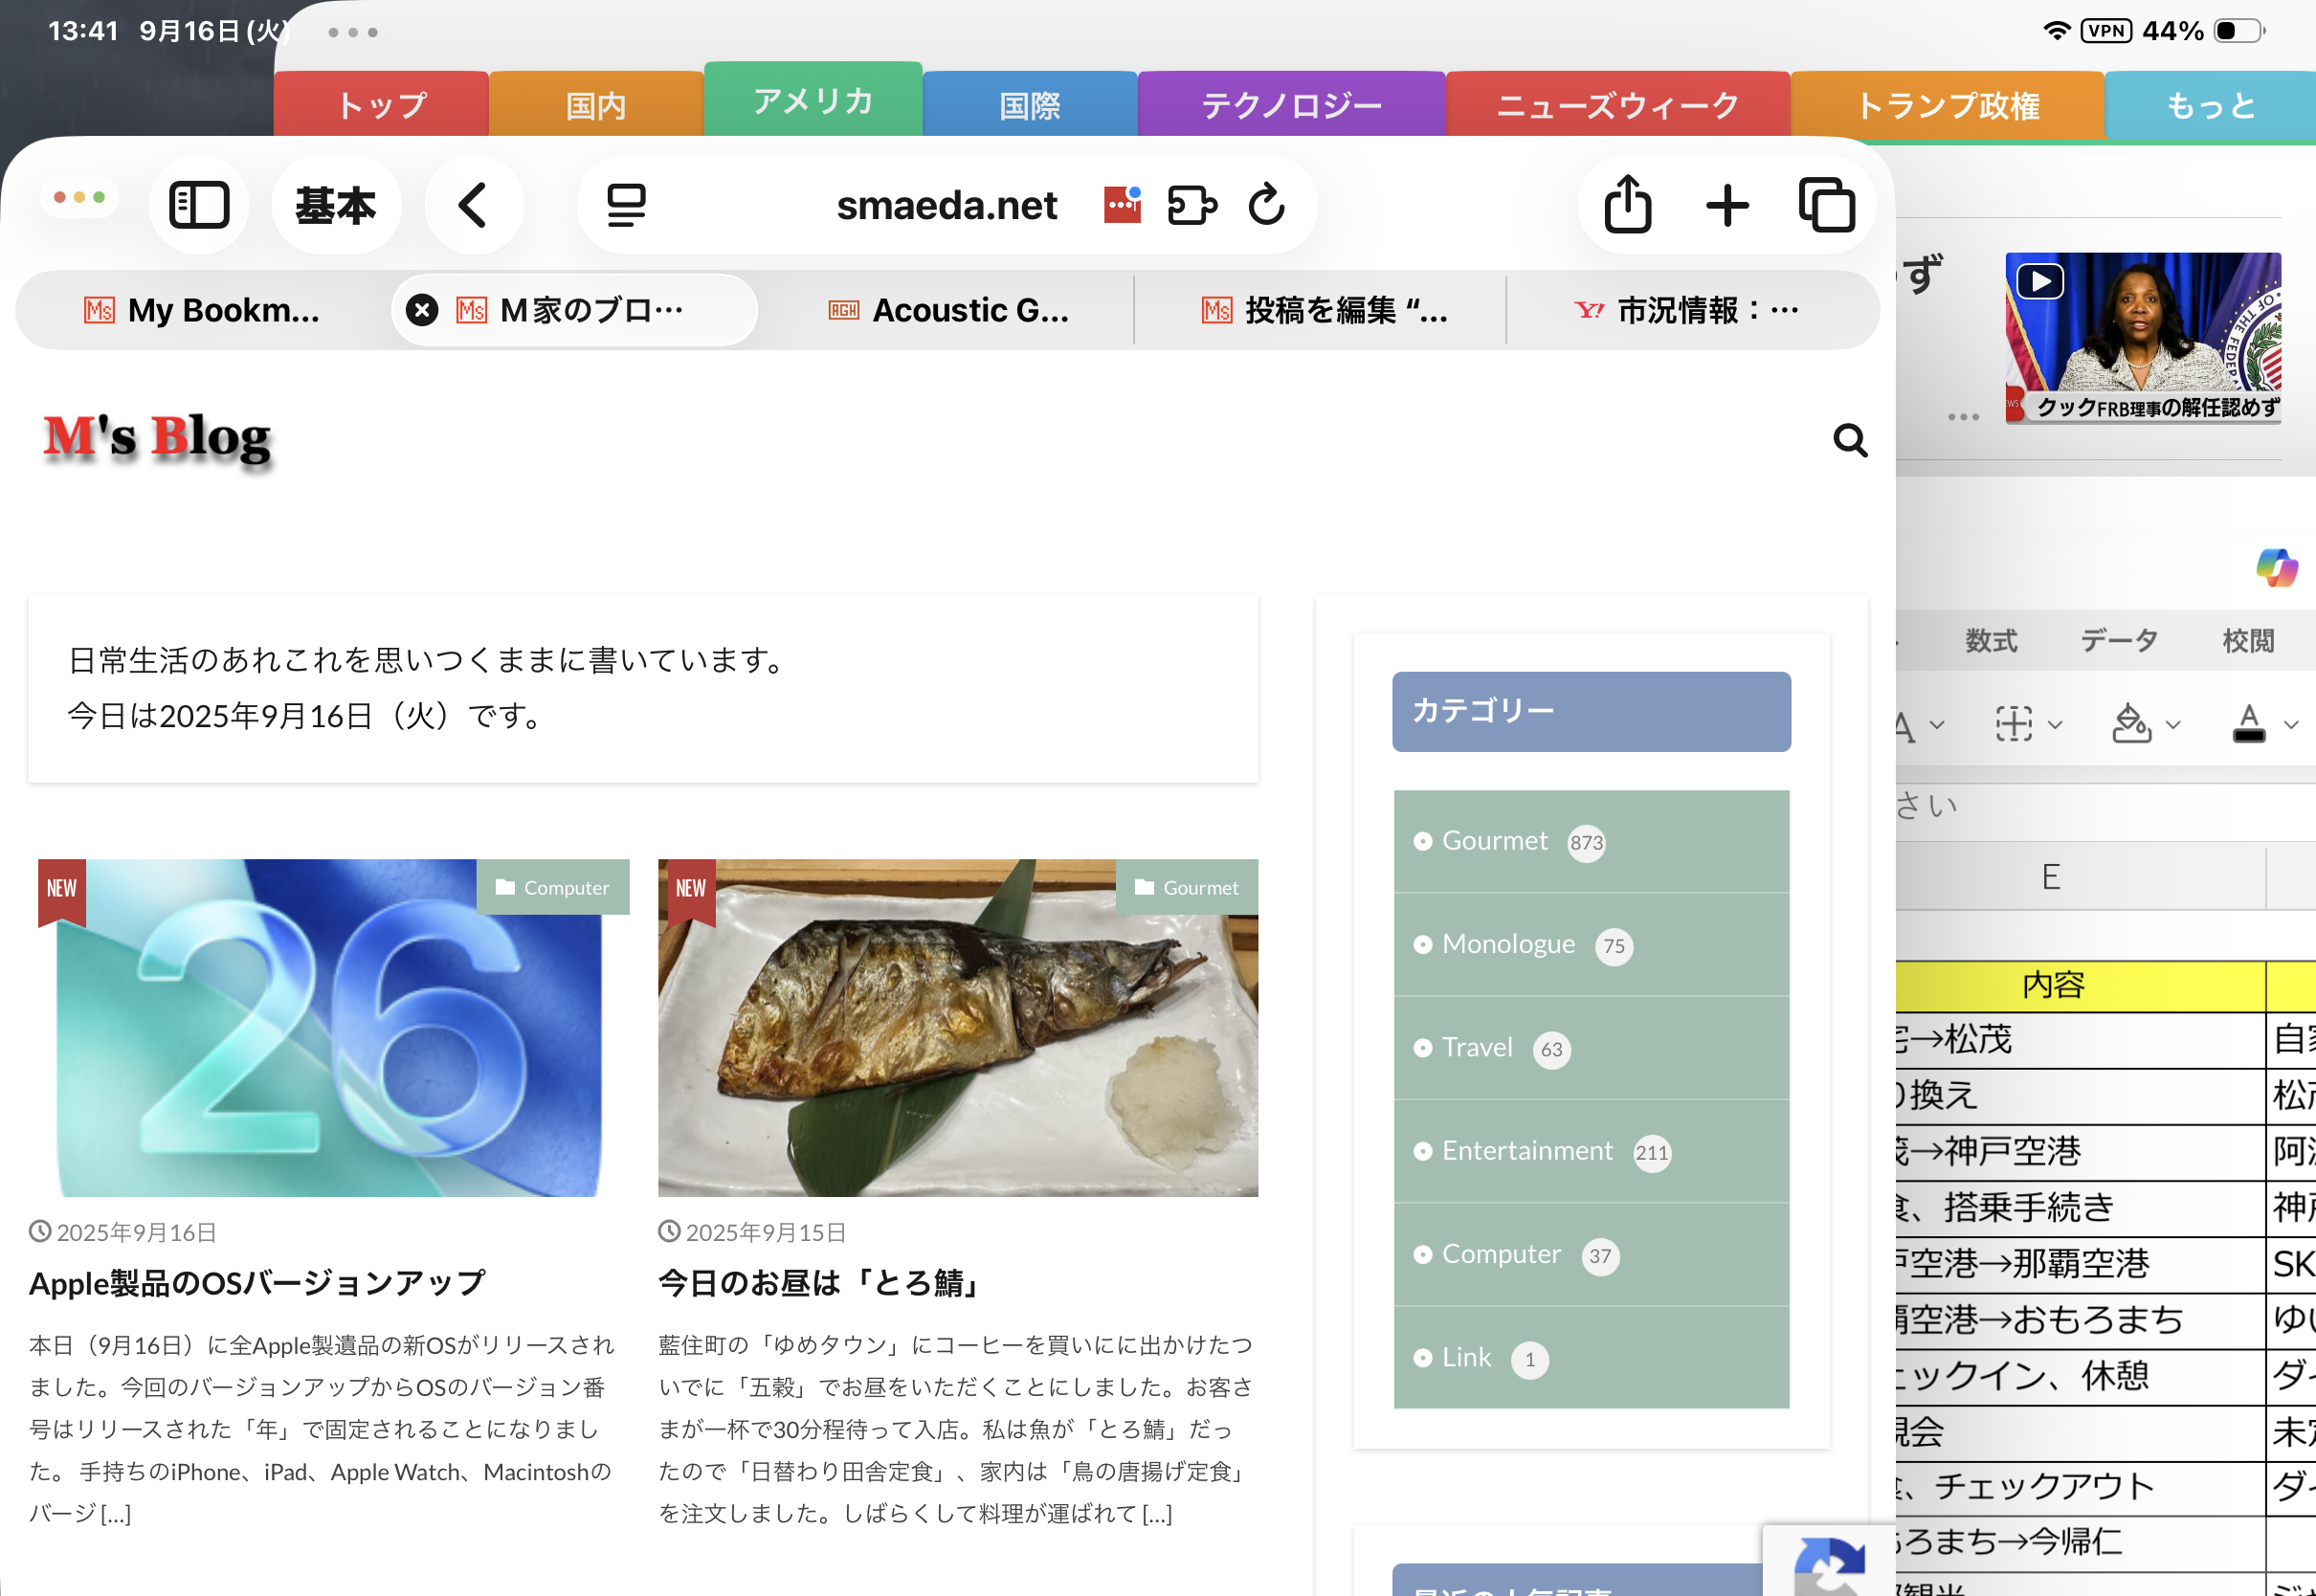Pick the font color A in Excel
Image resolution: width=2316 pixels, height=1596 pixels.
tap(2249, 723)
